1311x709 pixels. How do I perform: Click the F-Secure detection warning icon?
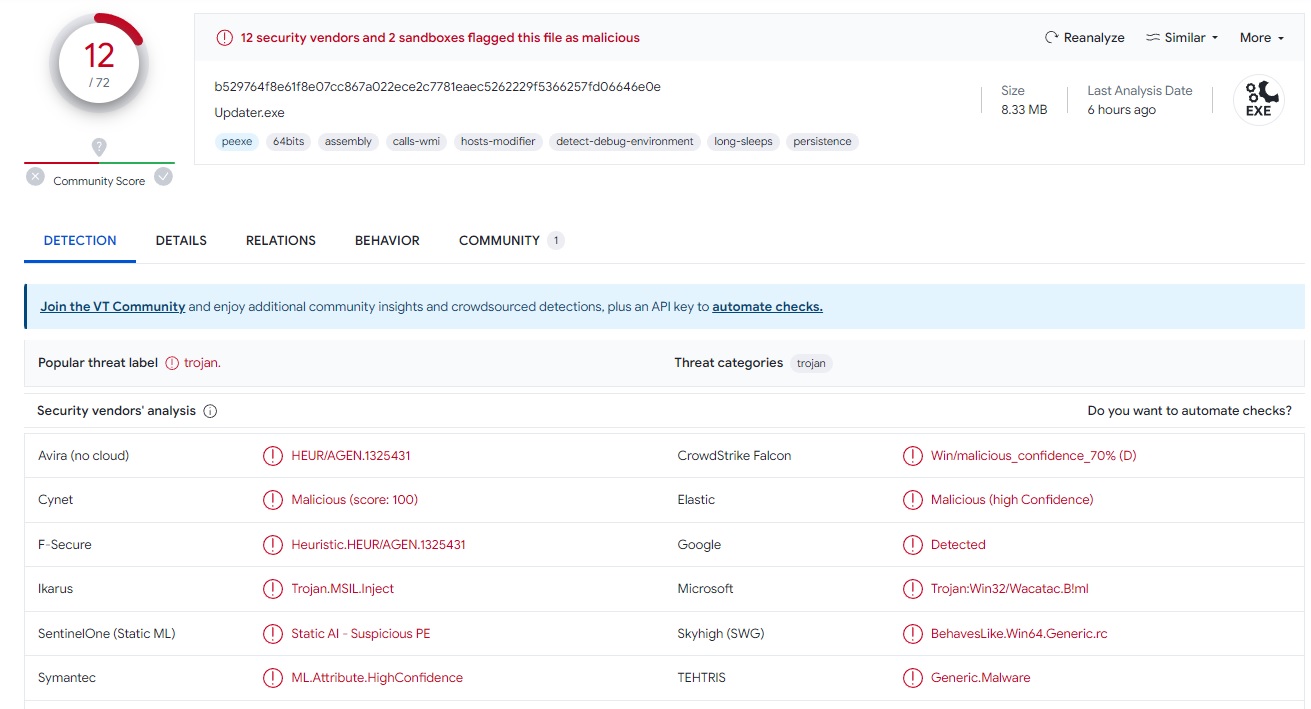pyautogui.click(x=272, y=545)
